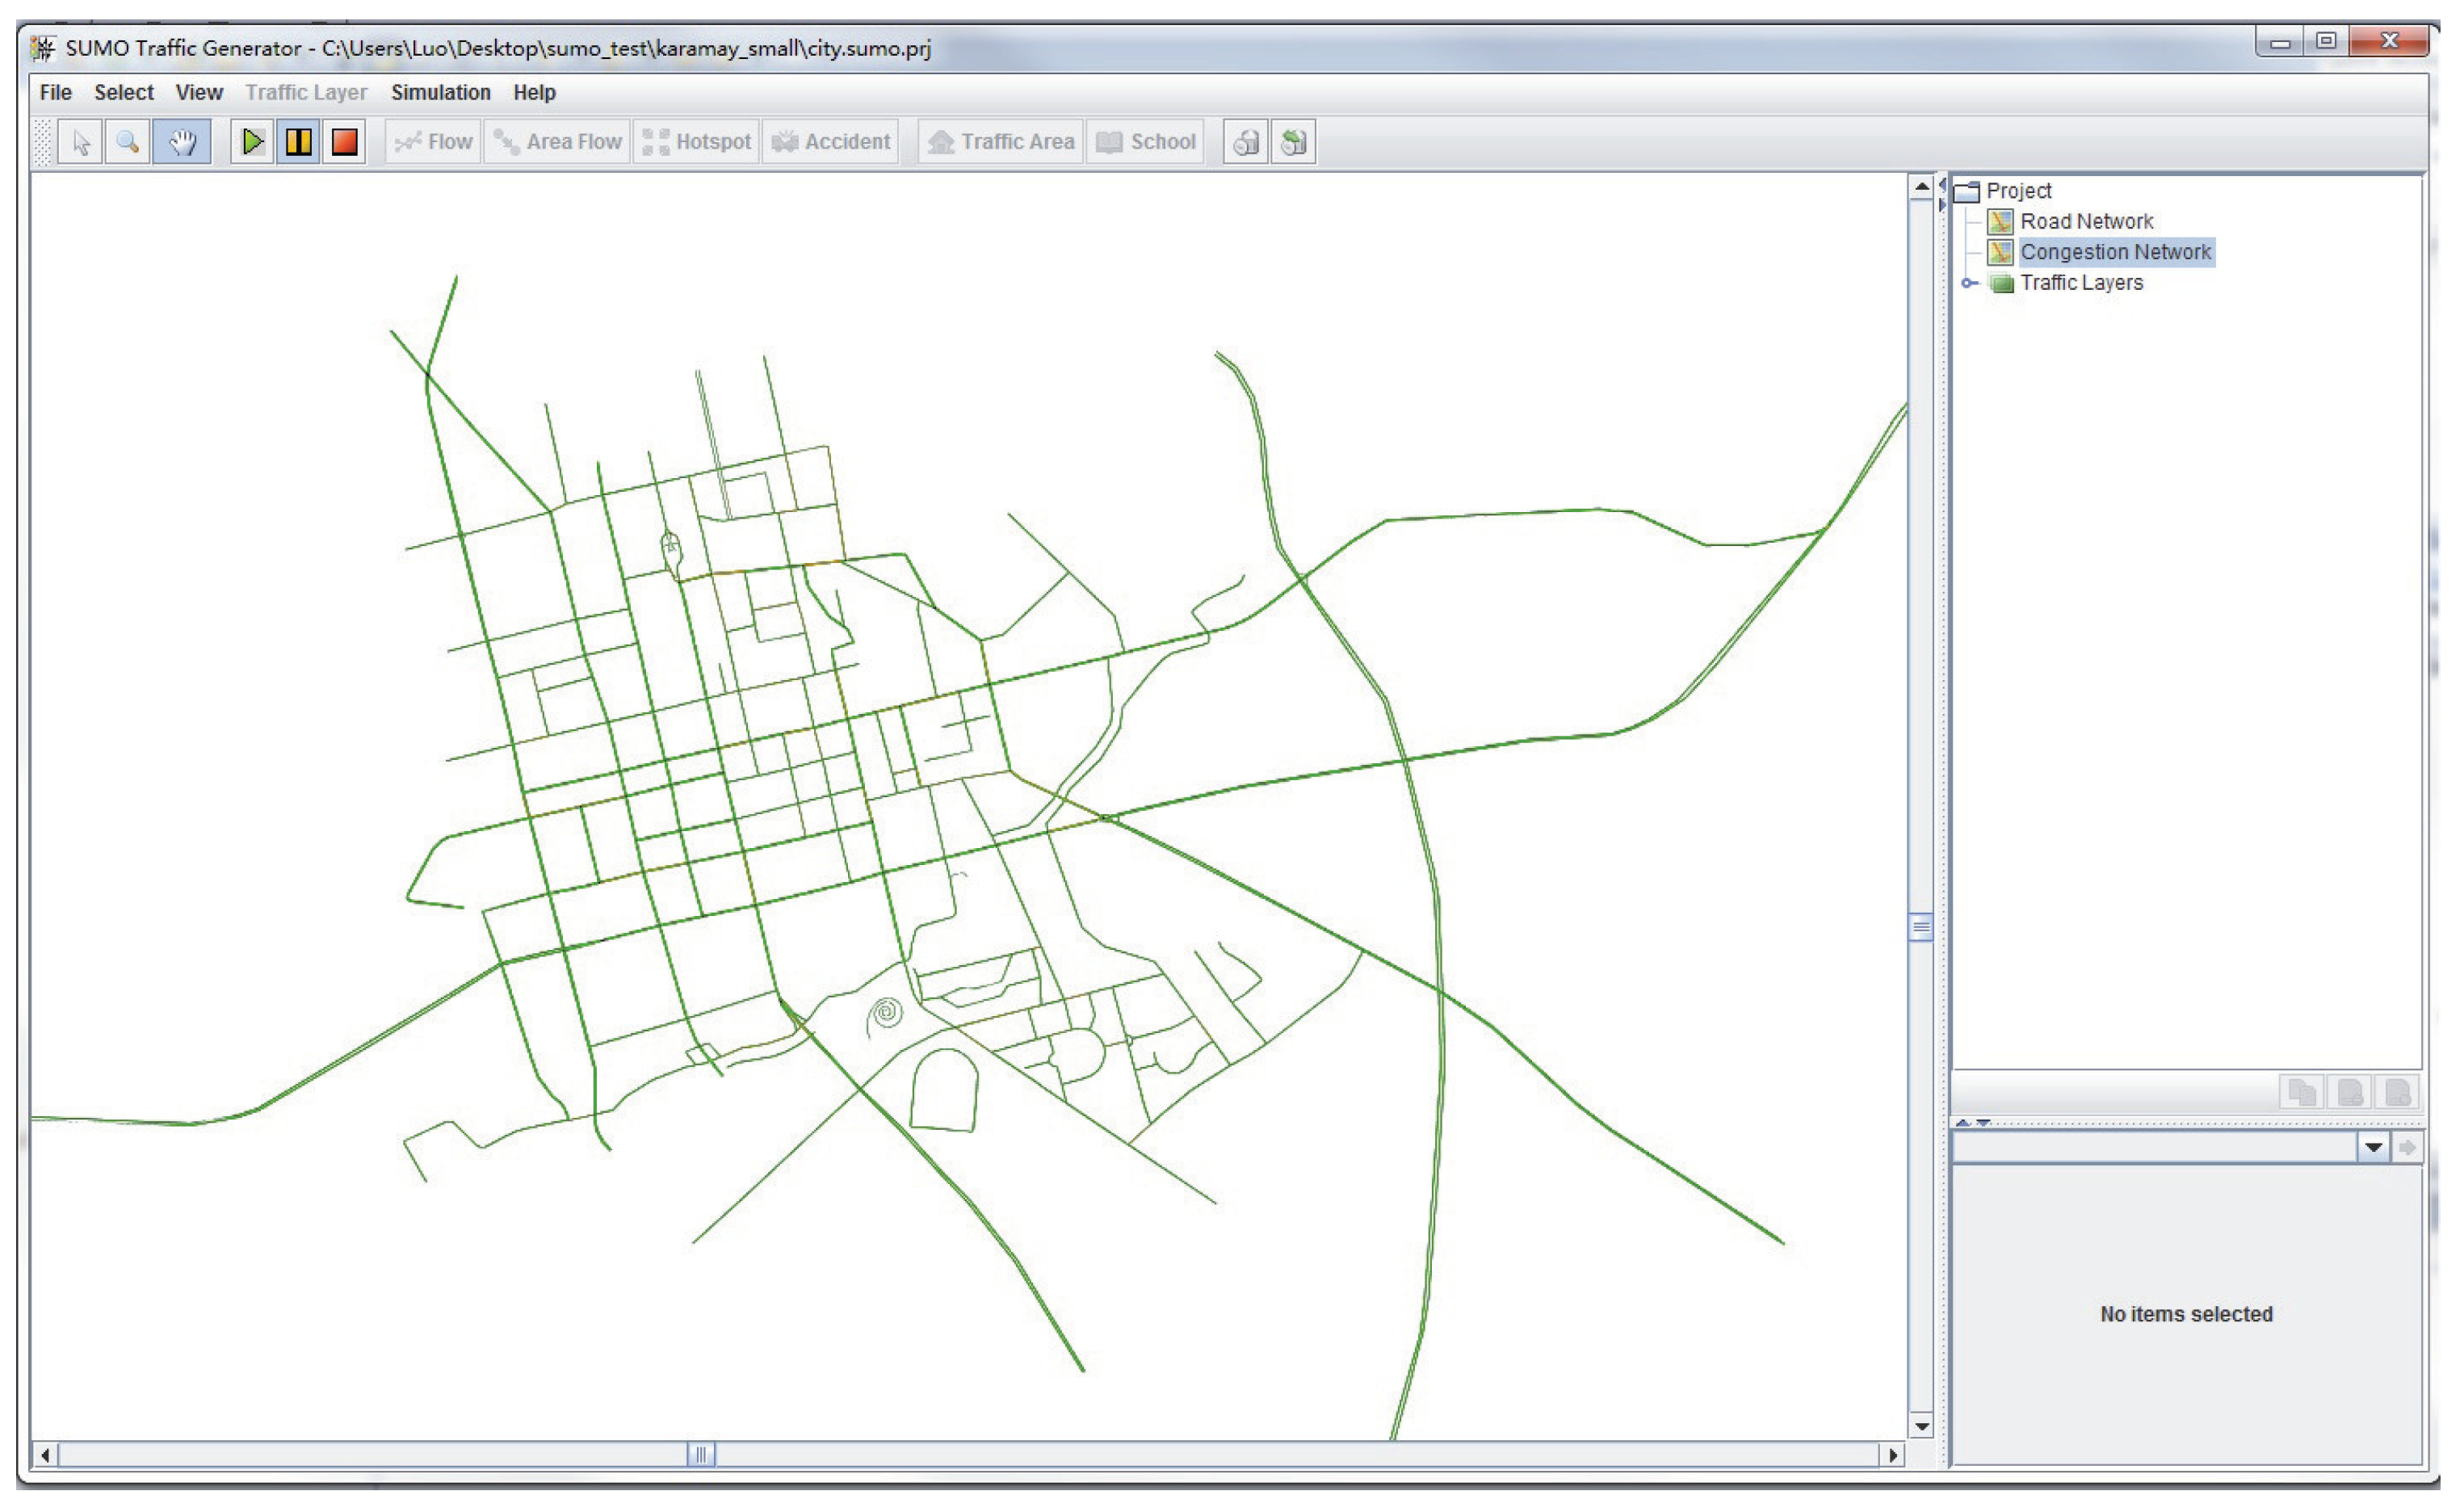The width and height of the screenshot is (2464, 1512).
Task: Click the vertical scrollbar down arrow
Action: 1921,1426
